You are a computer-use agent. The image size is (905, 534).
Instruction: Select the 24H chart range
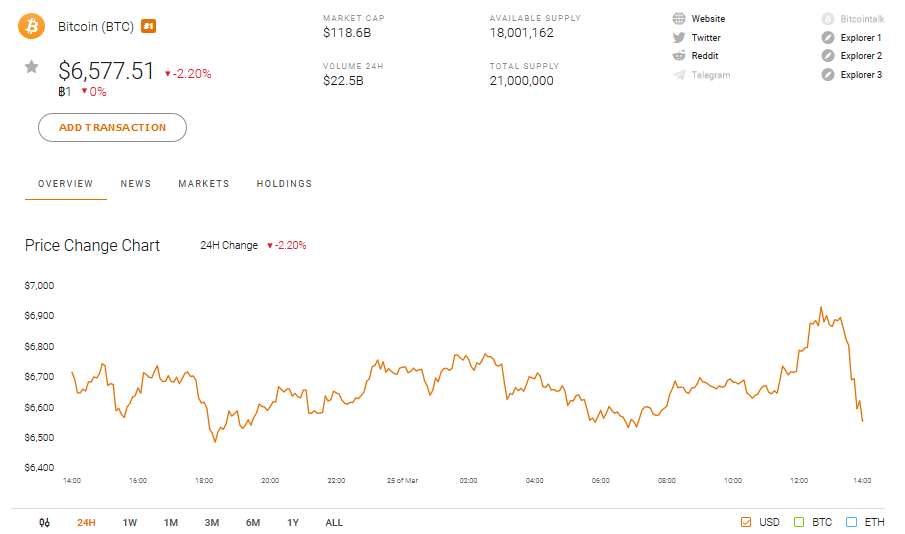click(86, 522)
